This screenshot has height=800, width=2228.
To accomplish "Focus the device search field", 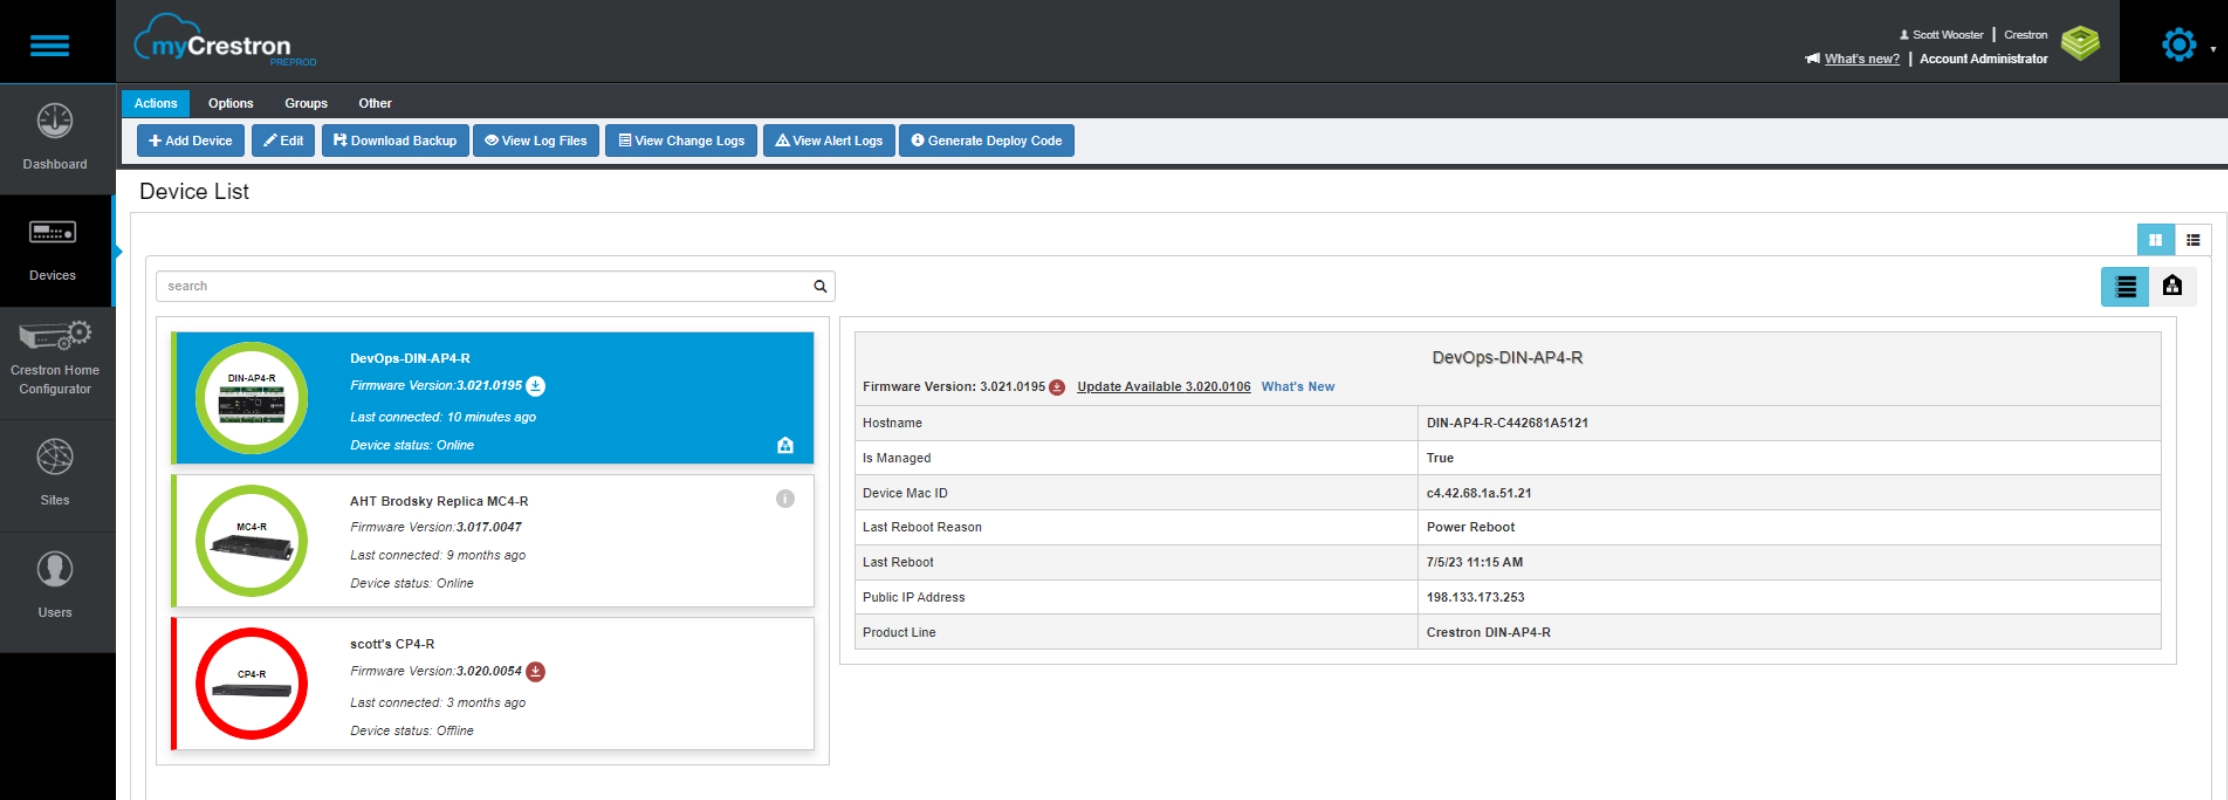I will 495,286.
